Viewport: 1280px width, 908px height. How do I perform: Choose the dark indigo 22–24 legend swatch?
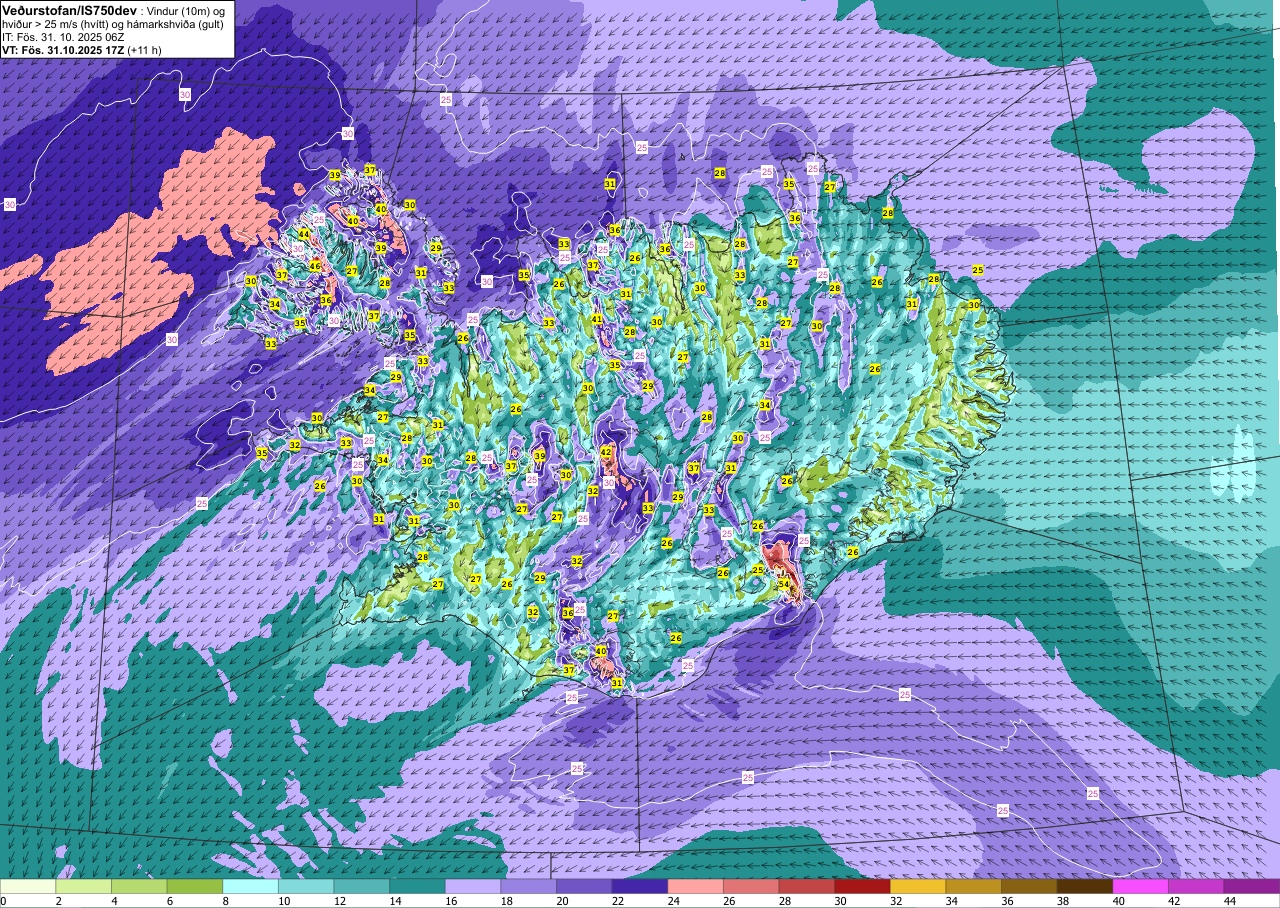click(640, 886)
